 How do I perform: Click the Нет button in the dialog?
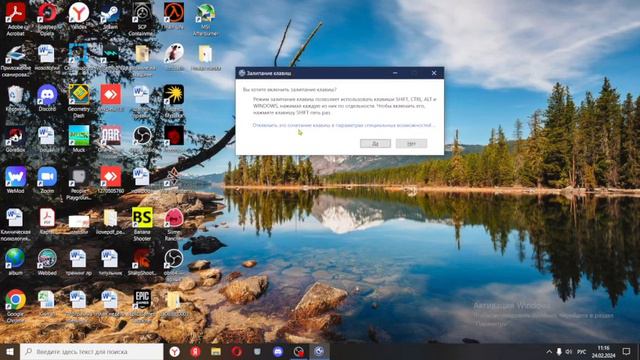point(411,144)
